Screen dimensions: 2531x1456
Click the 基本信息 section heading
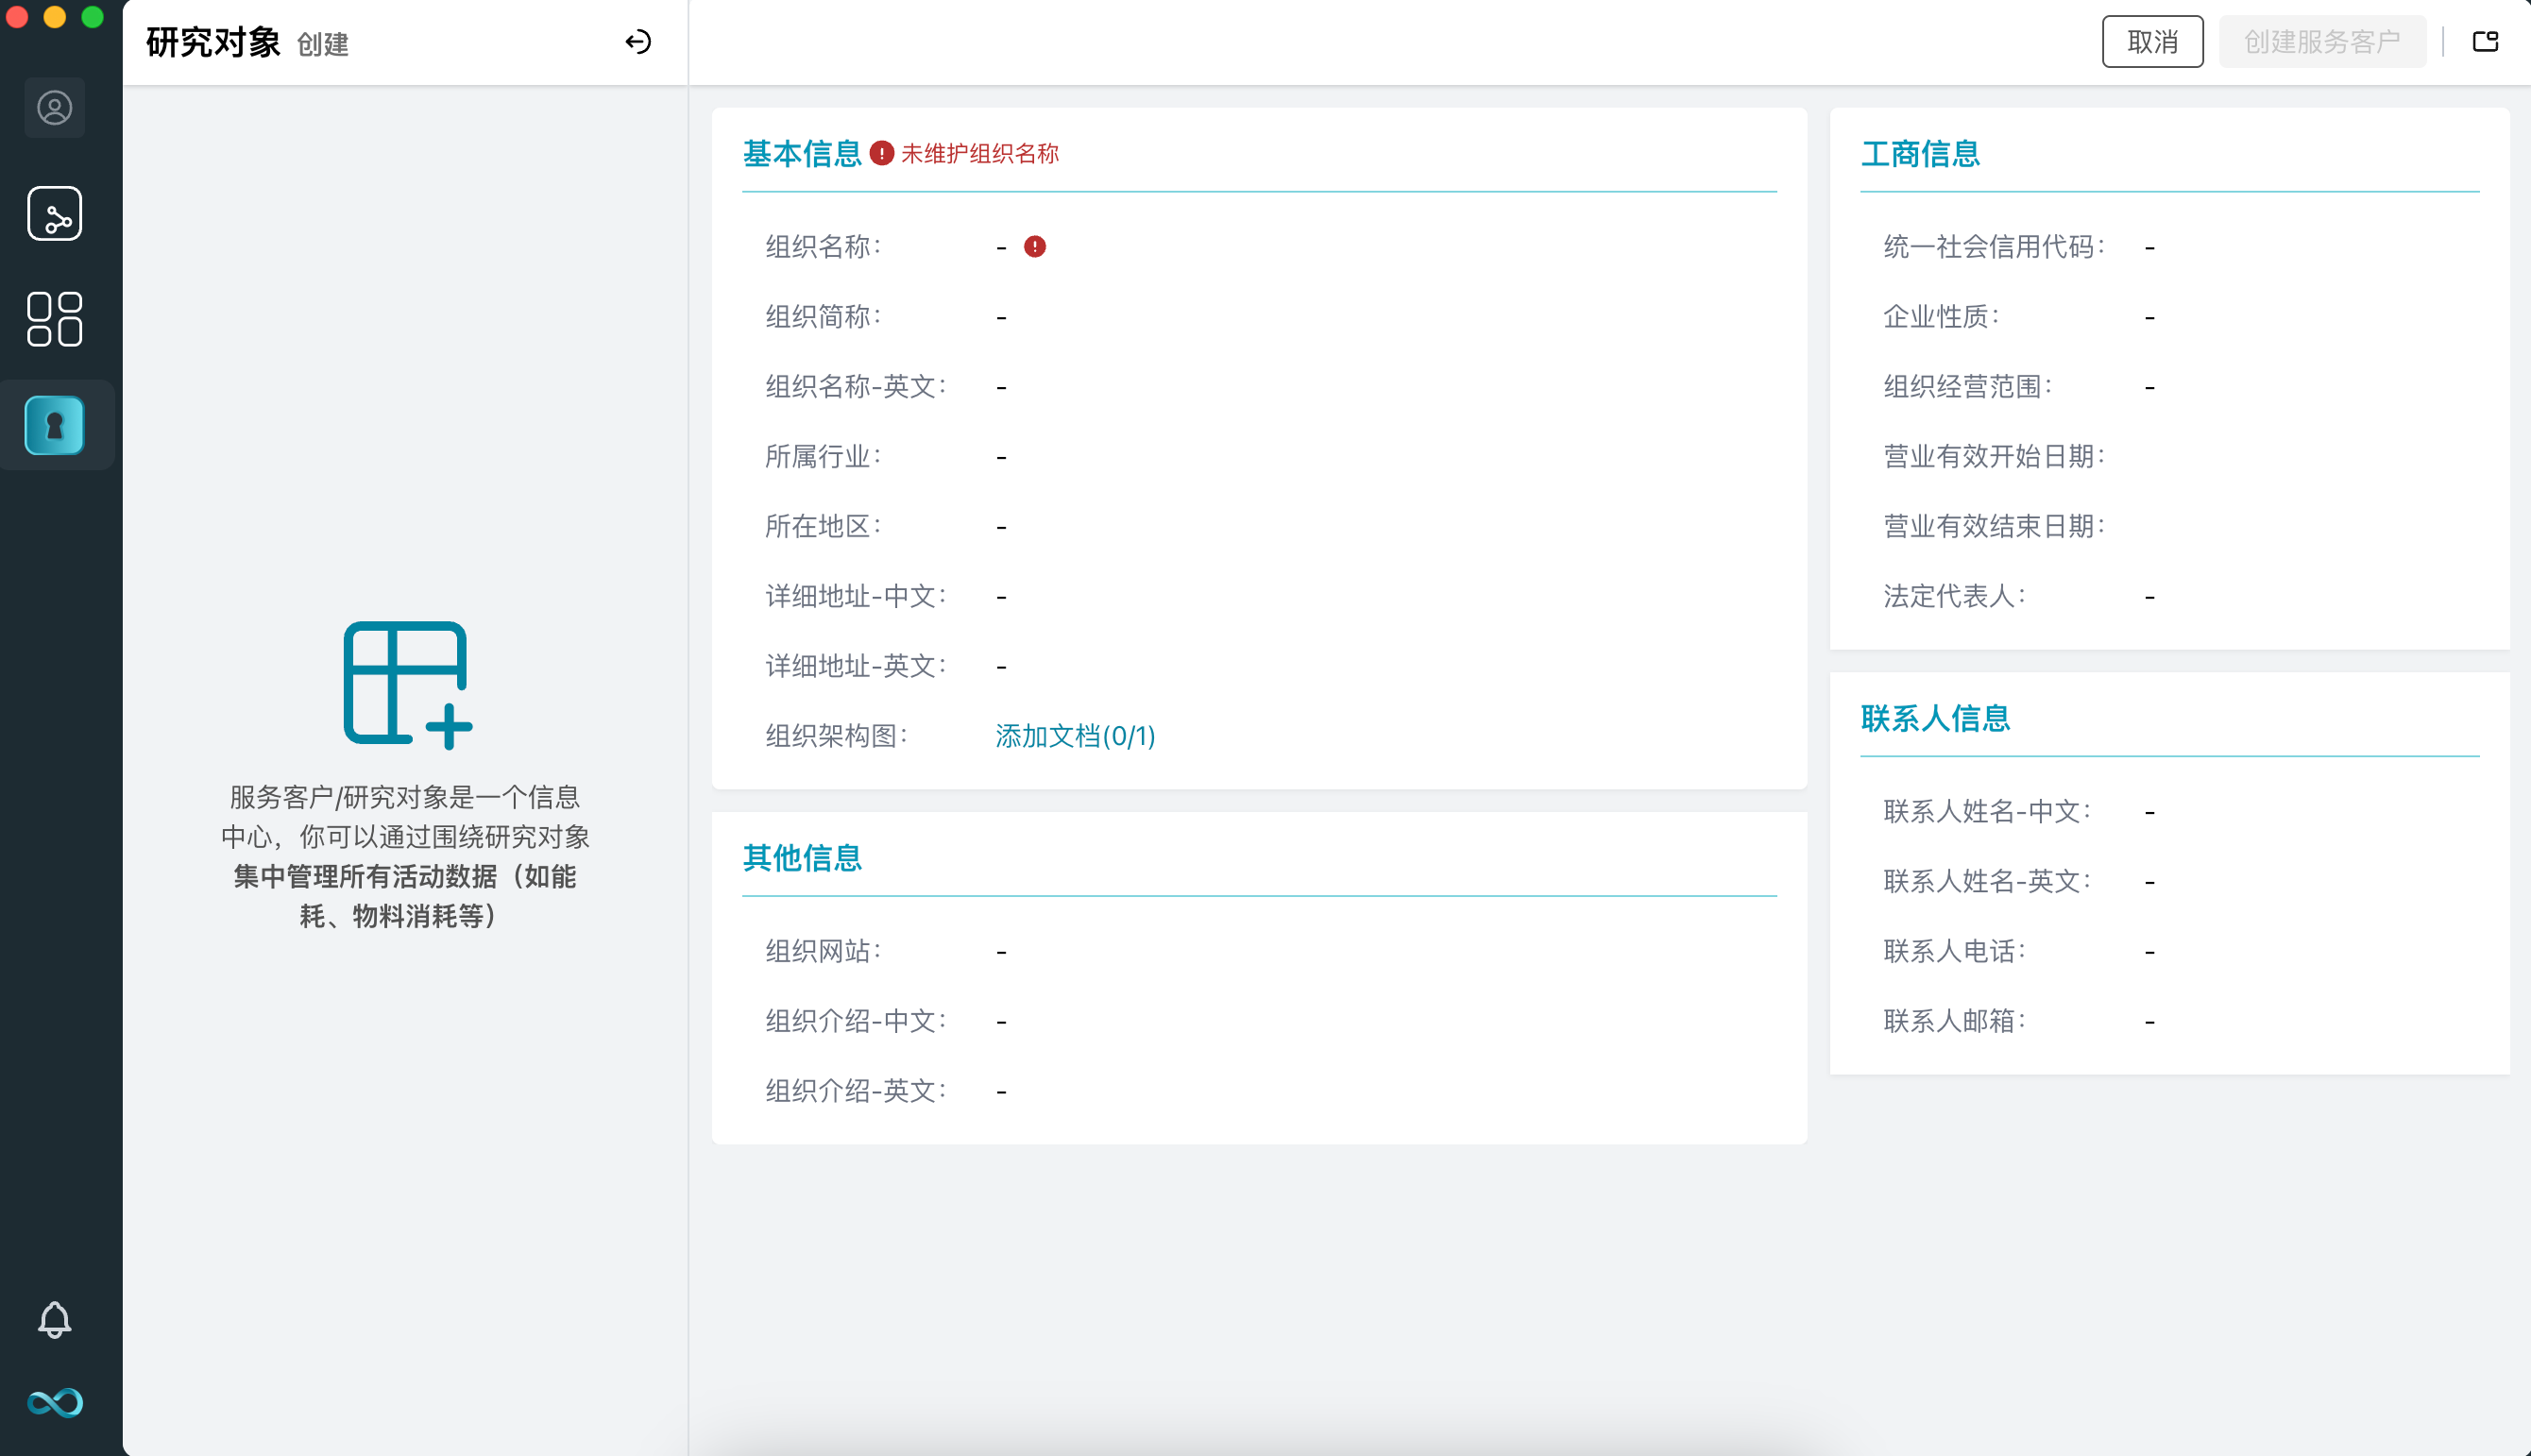tap(801, 154)
